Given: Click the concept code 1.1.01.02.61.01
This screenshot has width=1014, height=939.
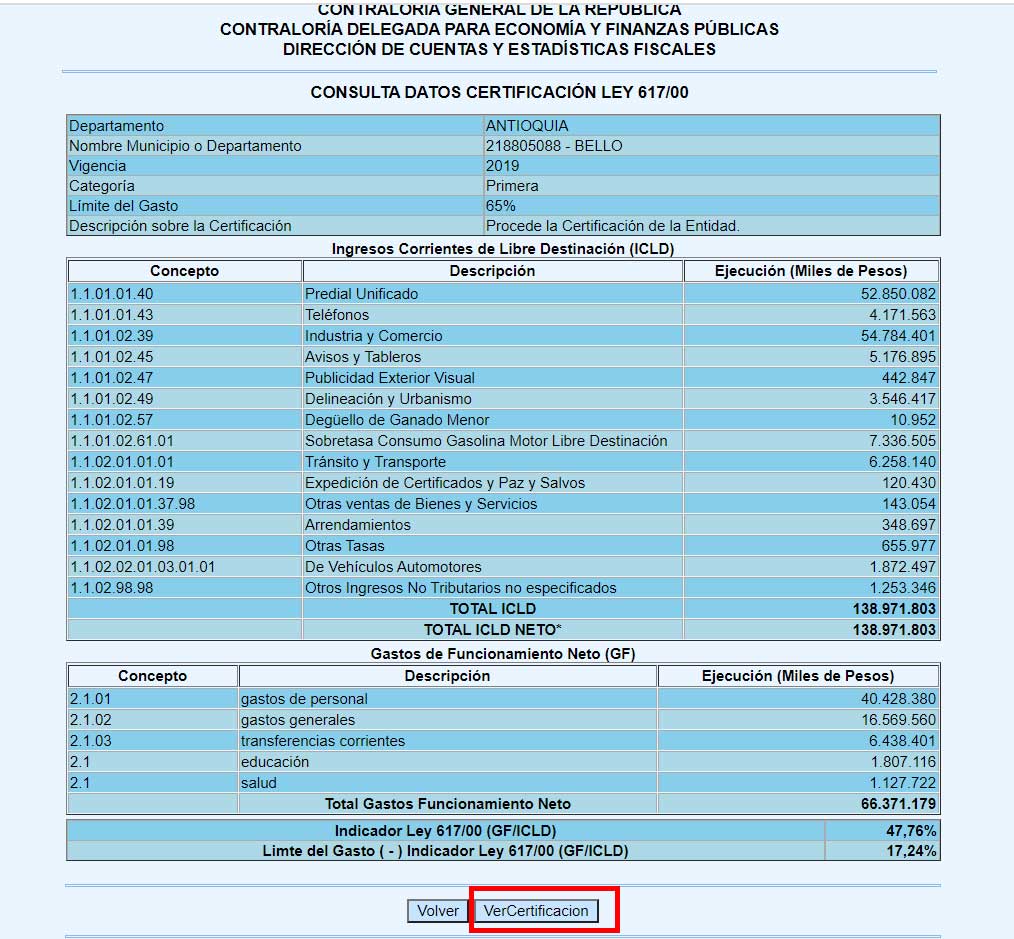Looking at the screenshot, I should [122, 441].
